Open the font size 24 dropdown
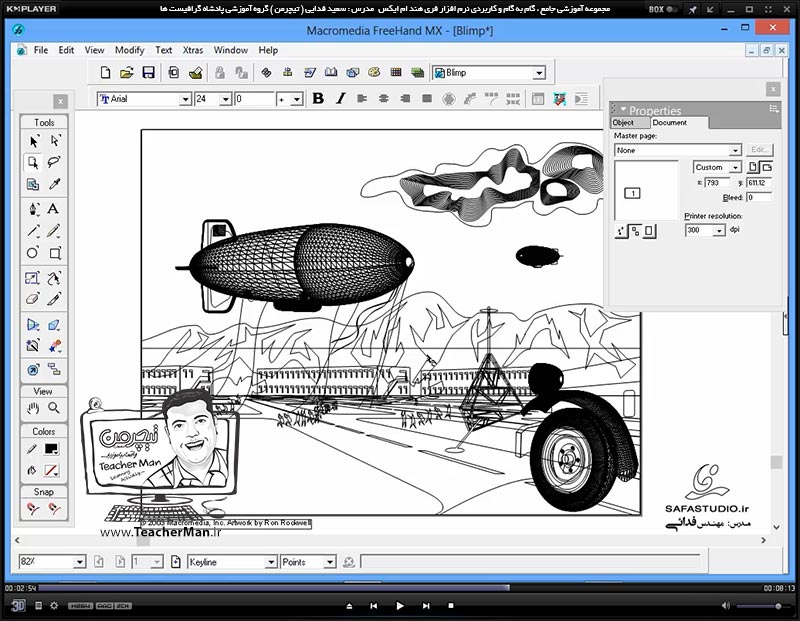This screenshot has width=800, height=621. click(x=226, y=99)
